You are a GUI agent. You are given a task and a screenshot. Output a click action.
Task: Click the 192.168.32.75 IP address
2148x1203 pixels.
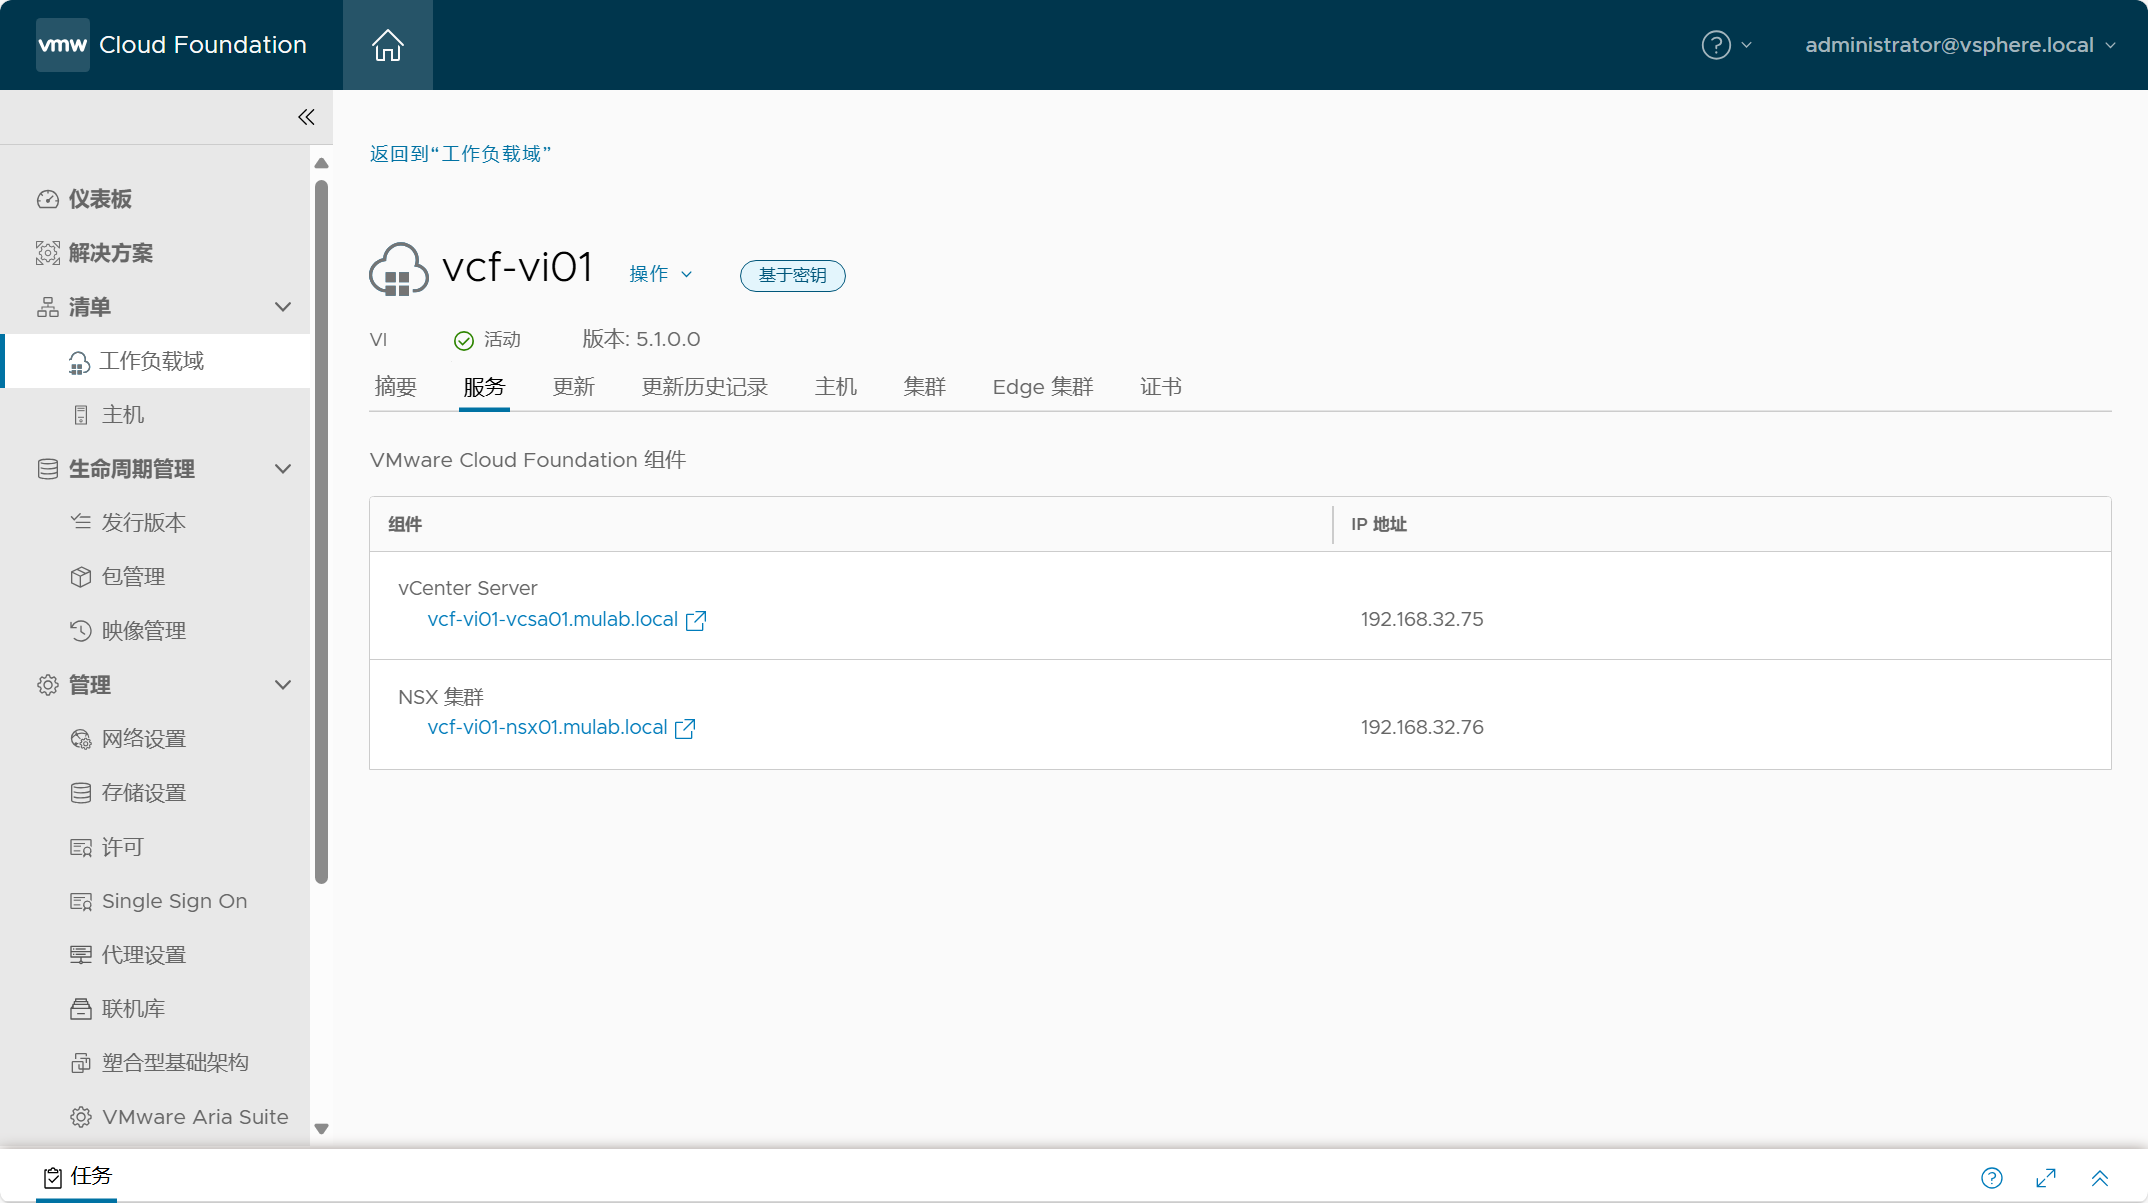pyautogui.click(x=1422, y=620)
